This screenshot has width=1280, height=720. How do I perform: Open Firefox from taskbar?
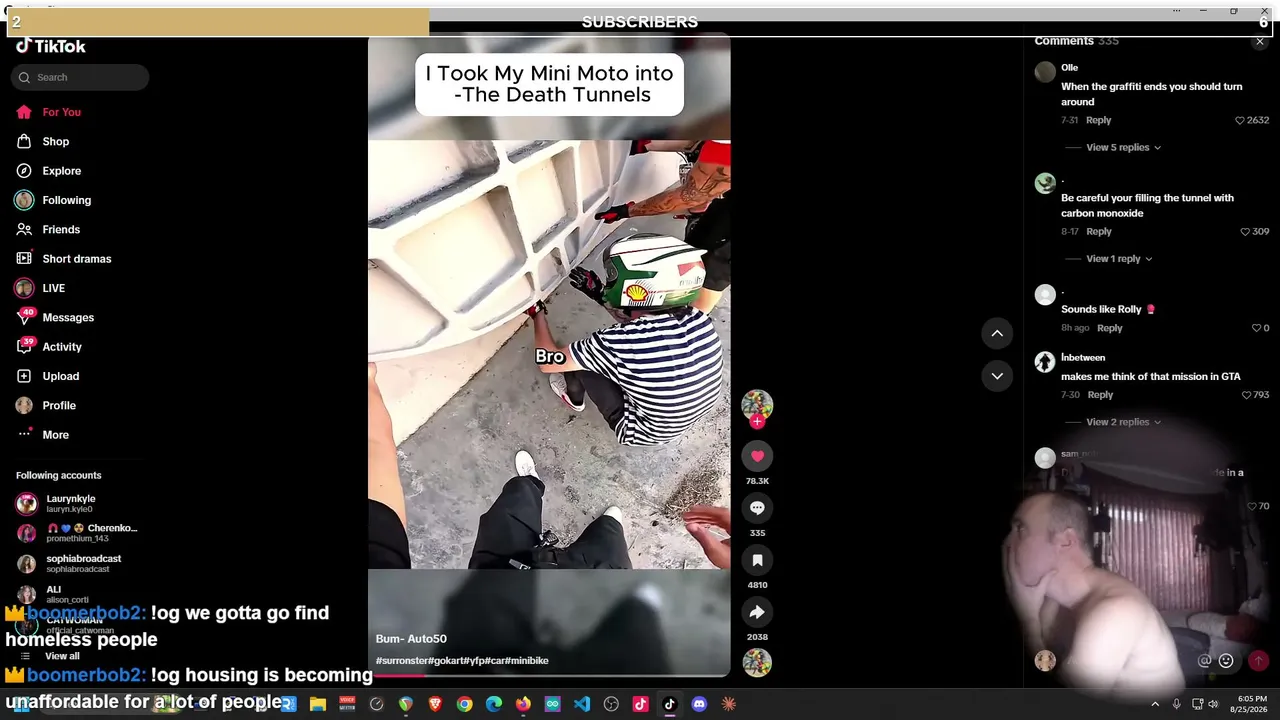point(523,704)
